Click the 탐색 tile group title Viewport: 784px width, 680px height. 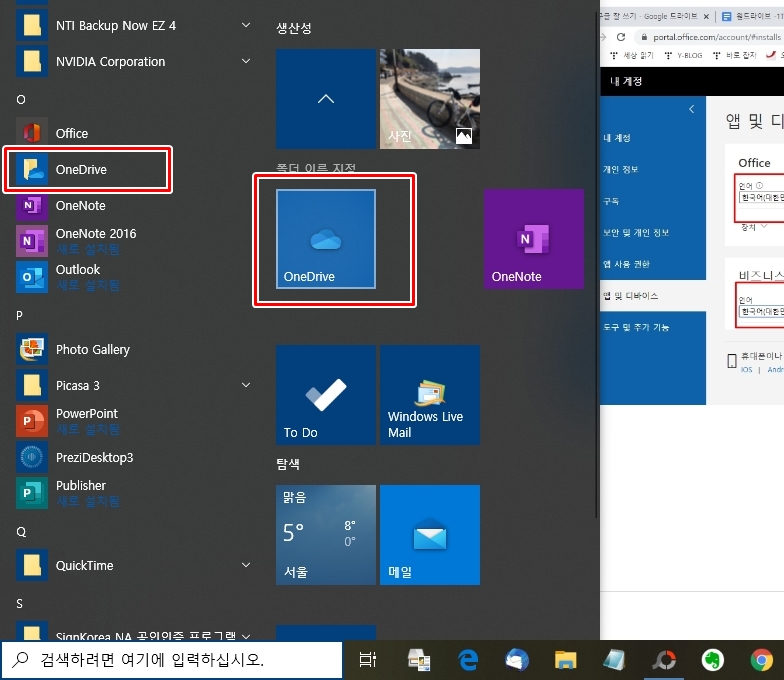[x=288, y=464]
